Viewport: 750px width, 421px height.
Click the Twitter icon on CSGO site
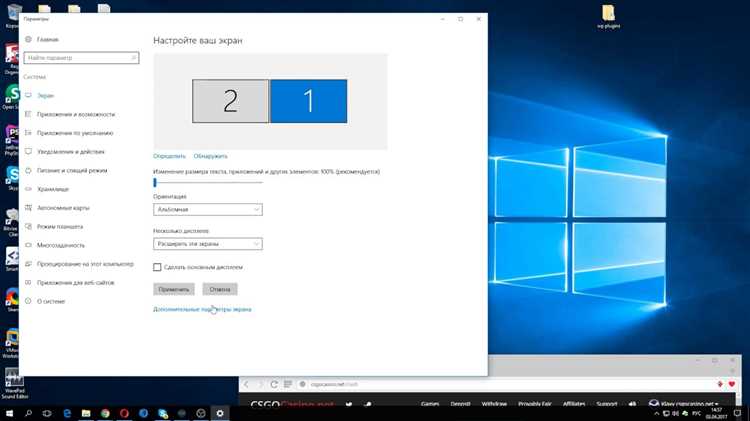tap(349, 404)
